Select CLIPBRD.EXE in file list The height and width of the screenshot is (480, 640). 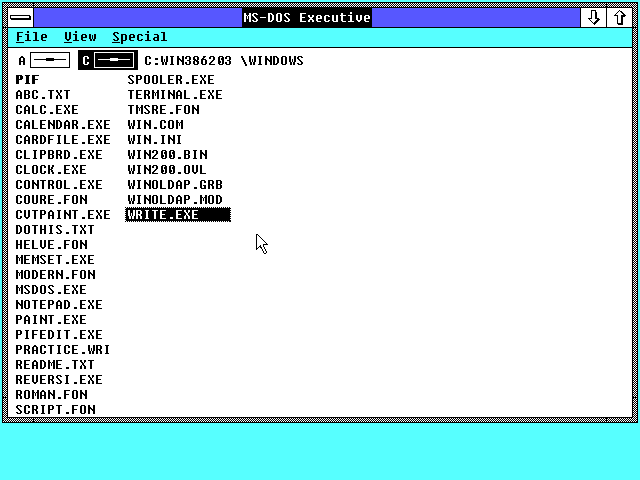click(x=59, y=155)
